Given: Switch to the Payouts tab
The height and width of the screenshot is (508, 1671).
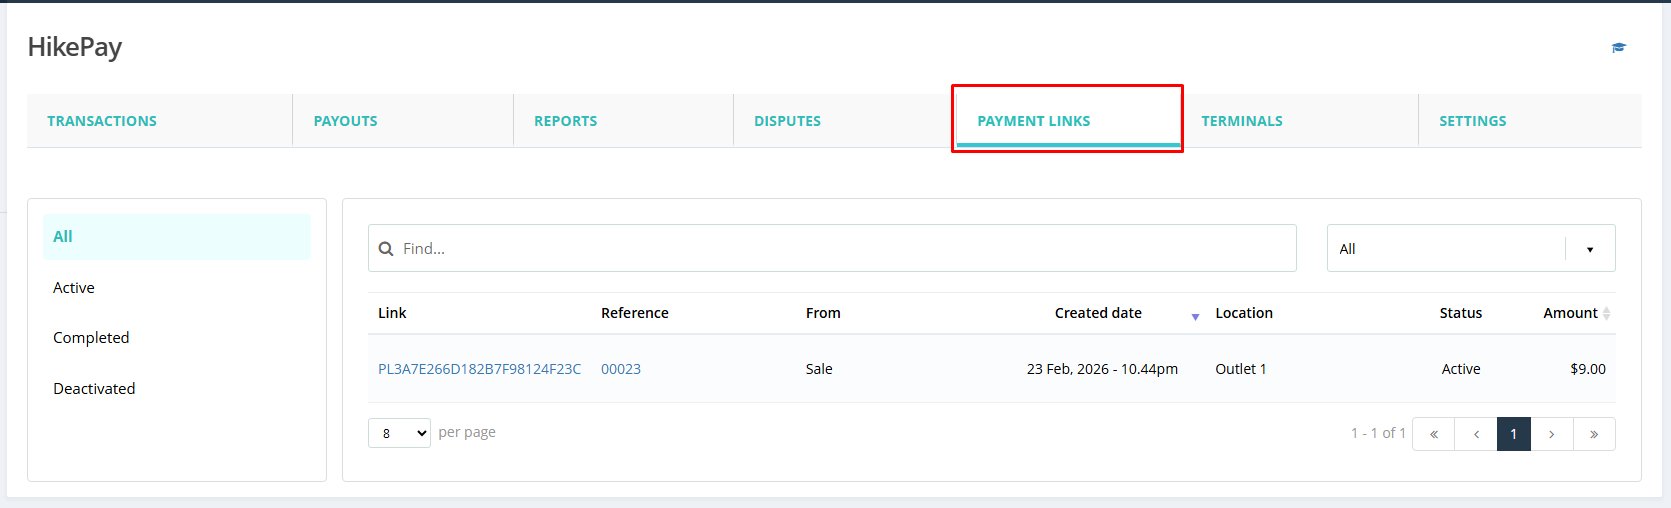Looking at the screenshot, I should click(x=346, y=121).
